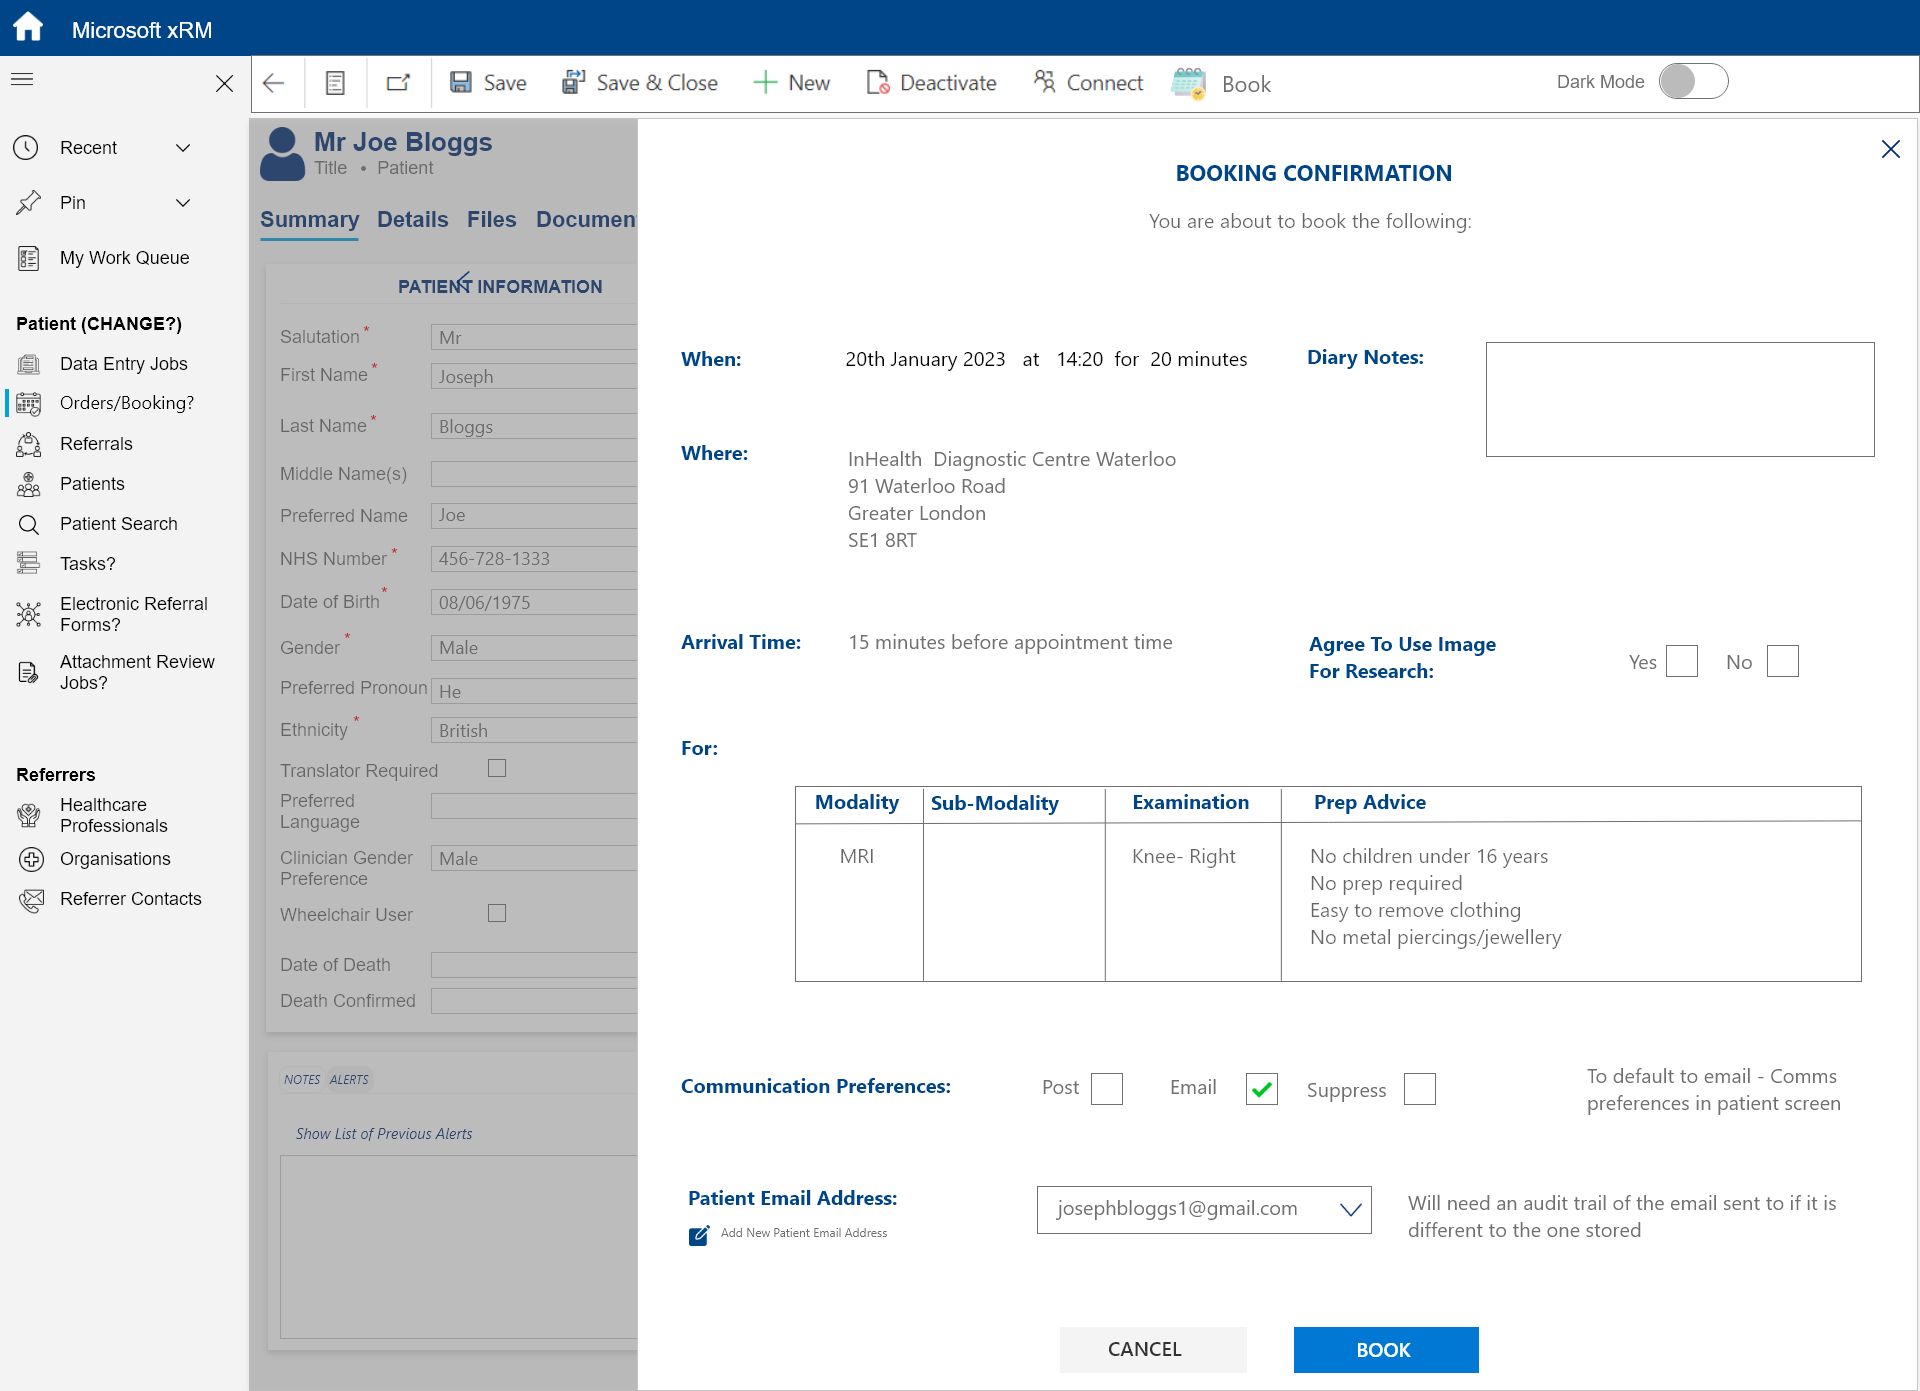
Task: Click the Save & Close icon
Action: 573,82
